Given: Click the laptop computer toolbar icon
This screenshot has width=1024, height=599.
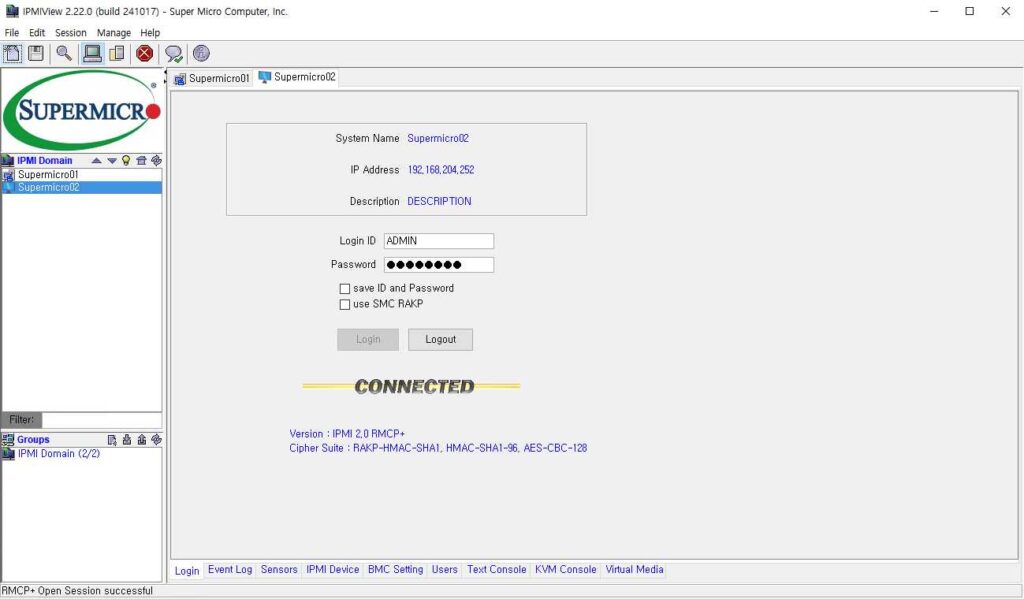Looking at the screenshot, I should tap(92, 54).
